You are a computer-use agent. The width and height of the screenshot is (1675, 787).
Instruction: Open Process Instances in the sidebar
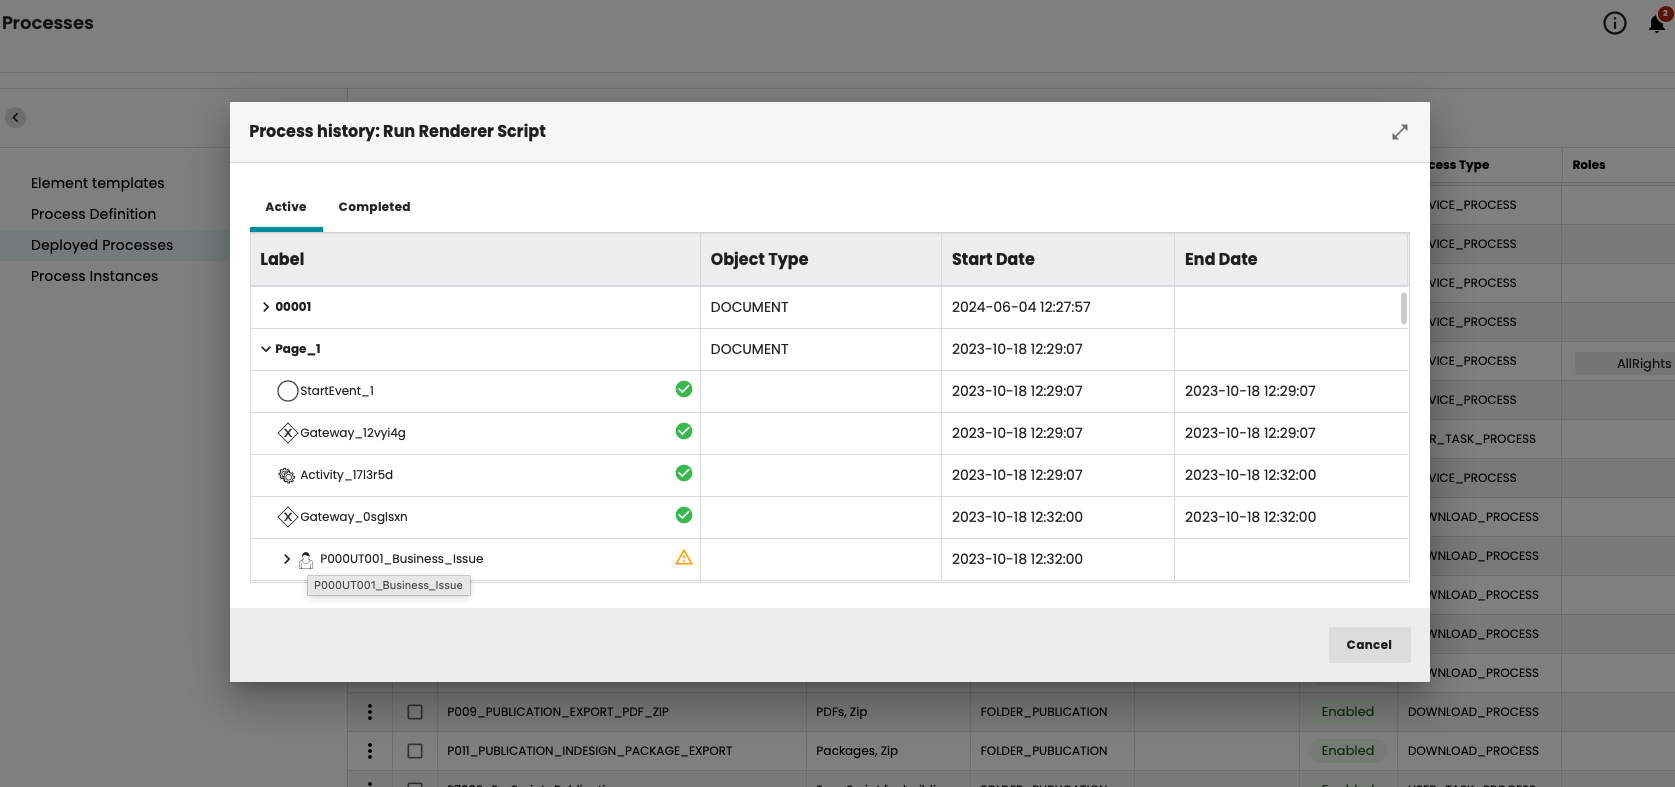tap(95, 276)
